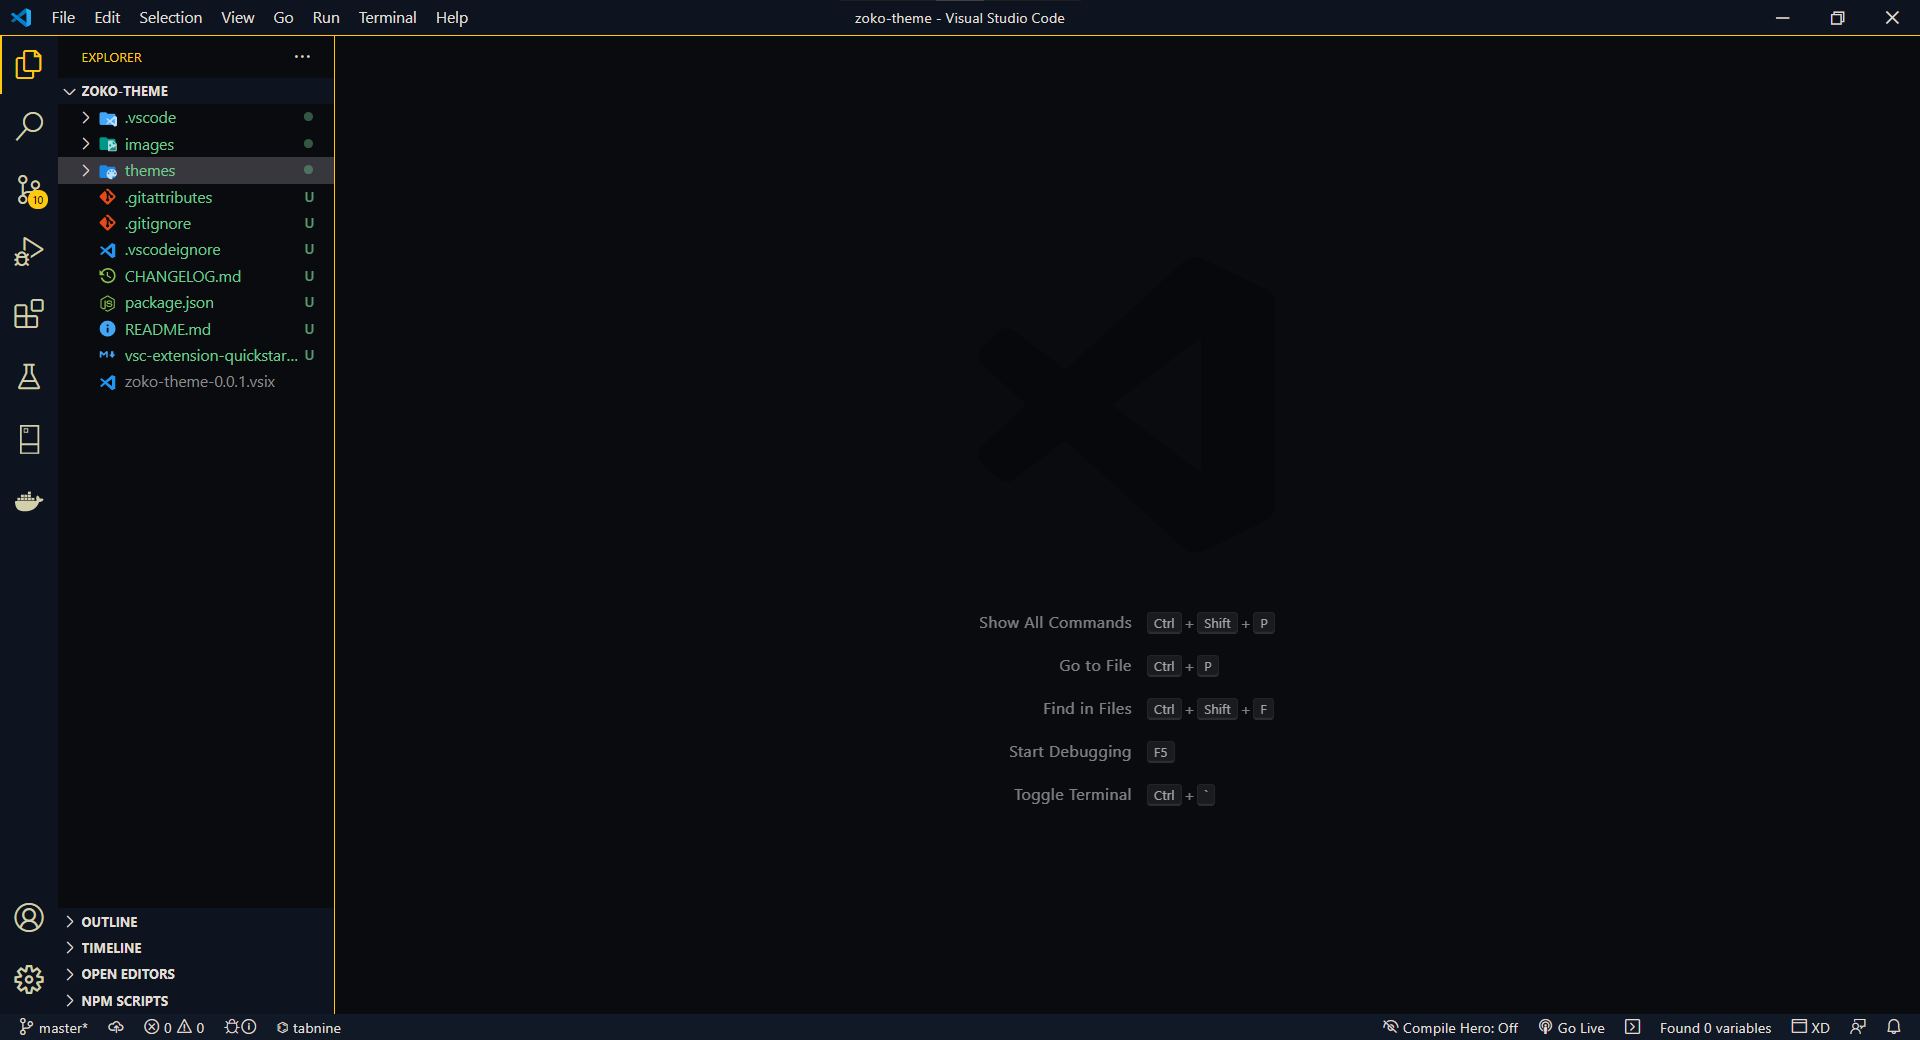Viewport: 1920px width, 1040px height.
Task: Open CHANGELOG.md file
Action: click(196, 276)
